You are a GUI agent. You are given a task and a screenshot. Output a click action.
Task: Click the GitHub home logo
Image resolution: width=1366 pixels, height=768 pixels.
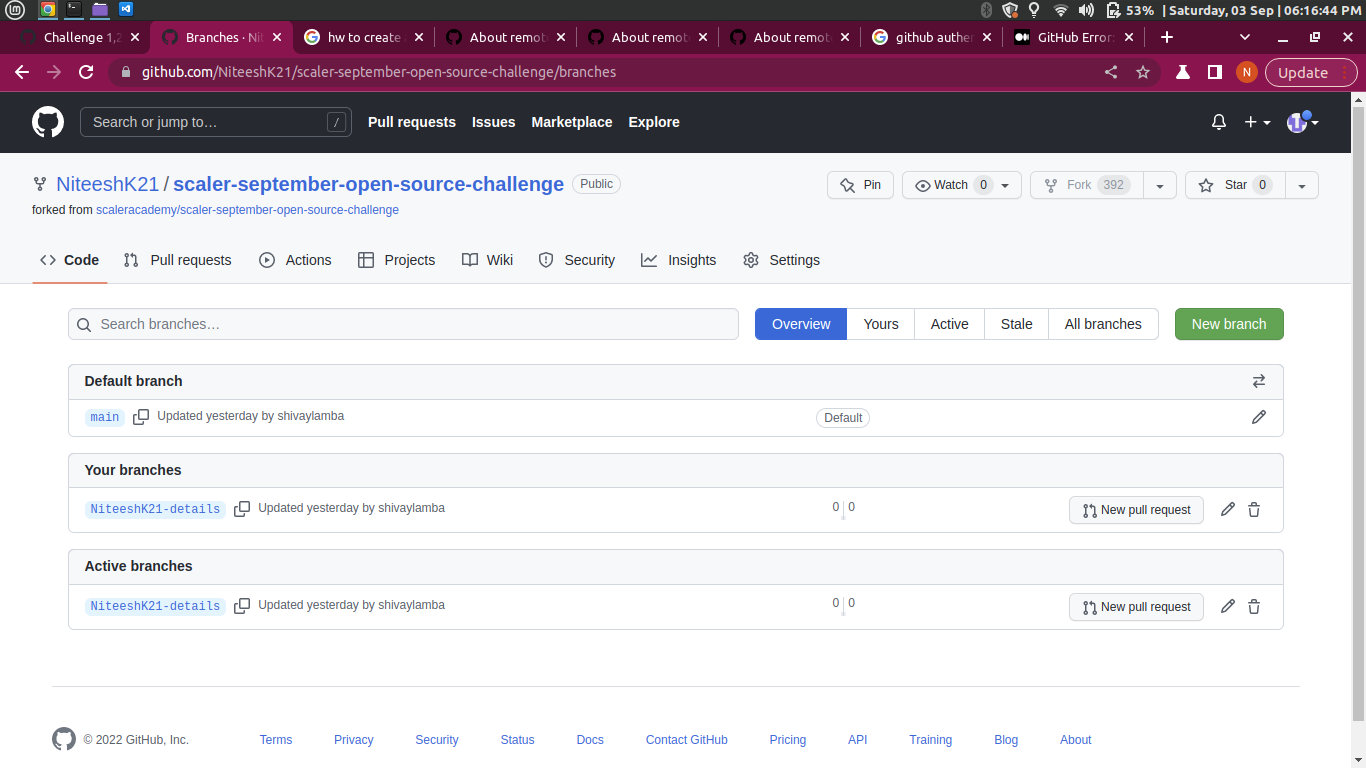point(47,122)
